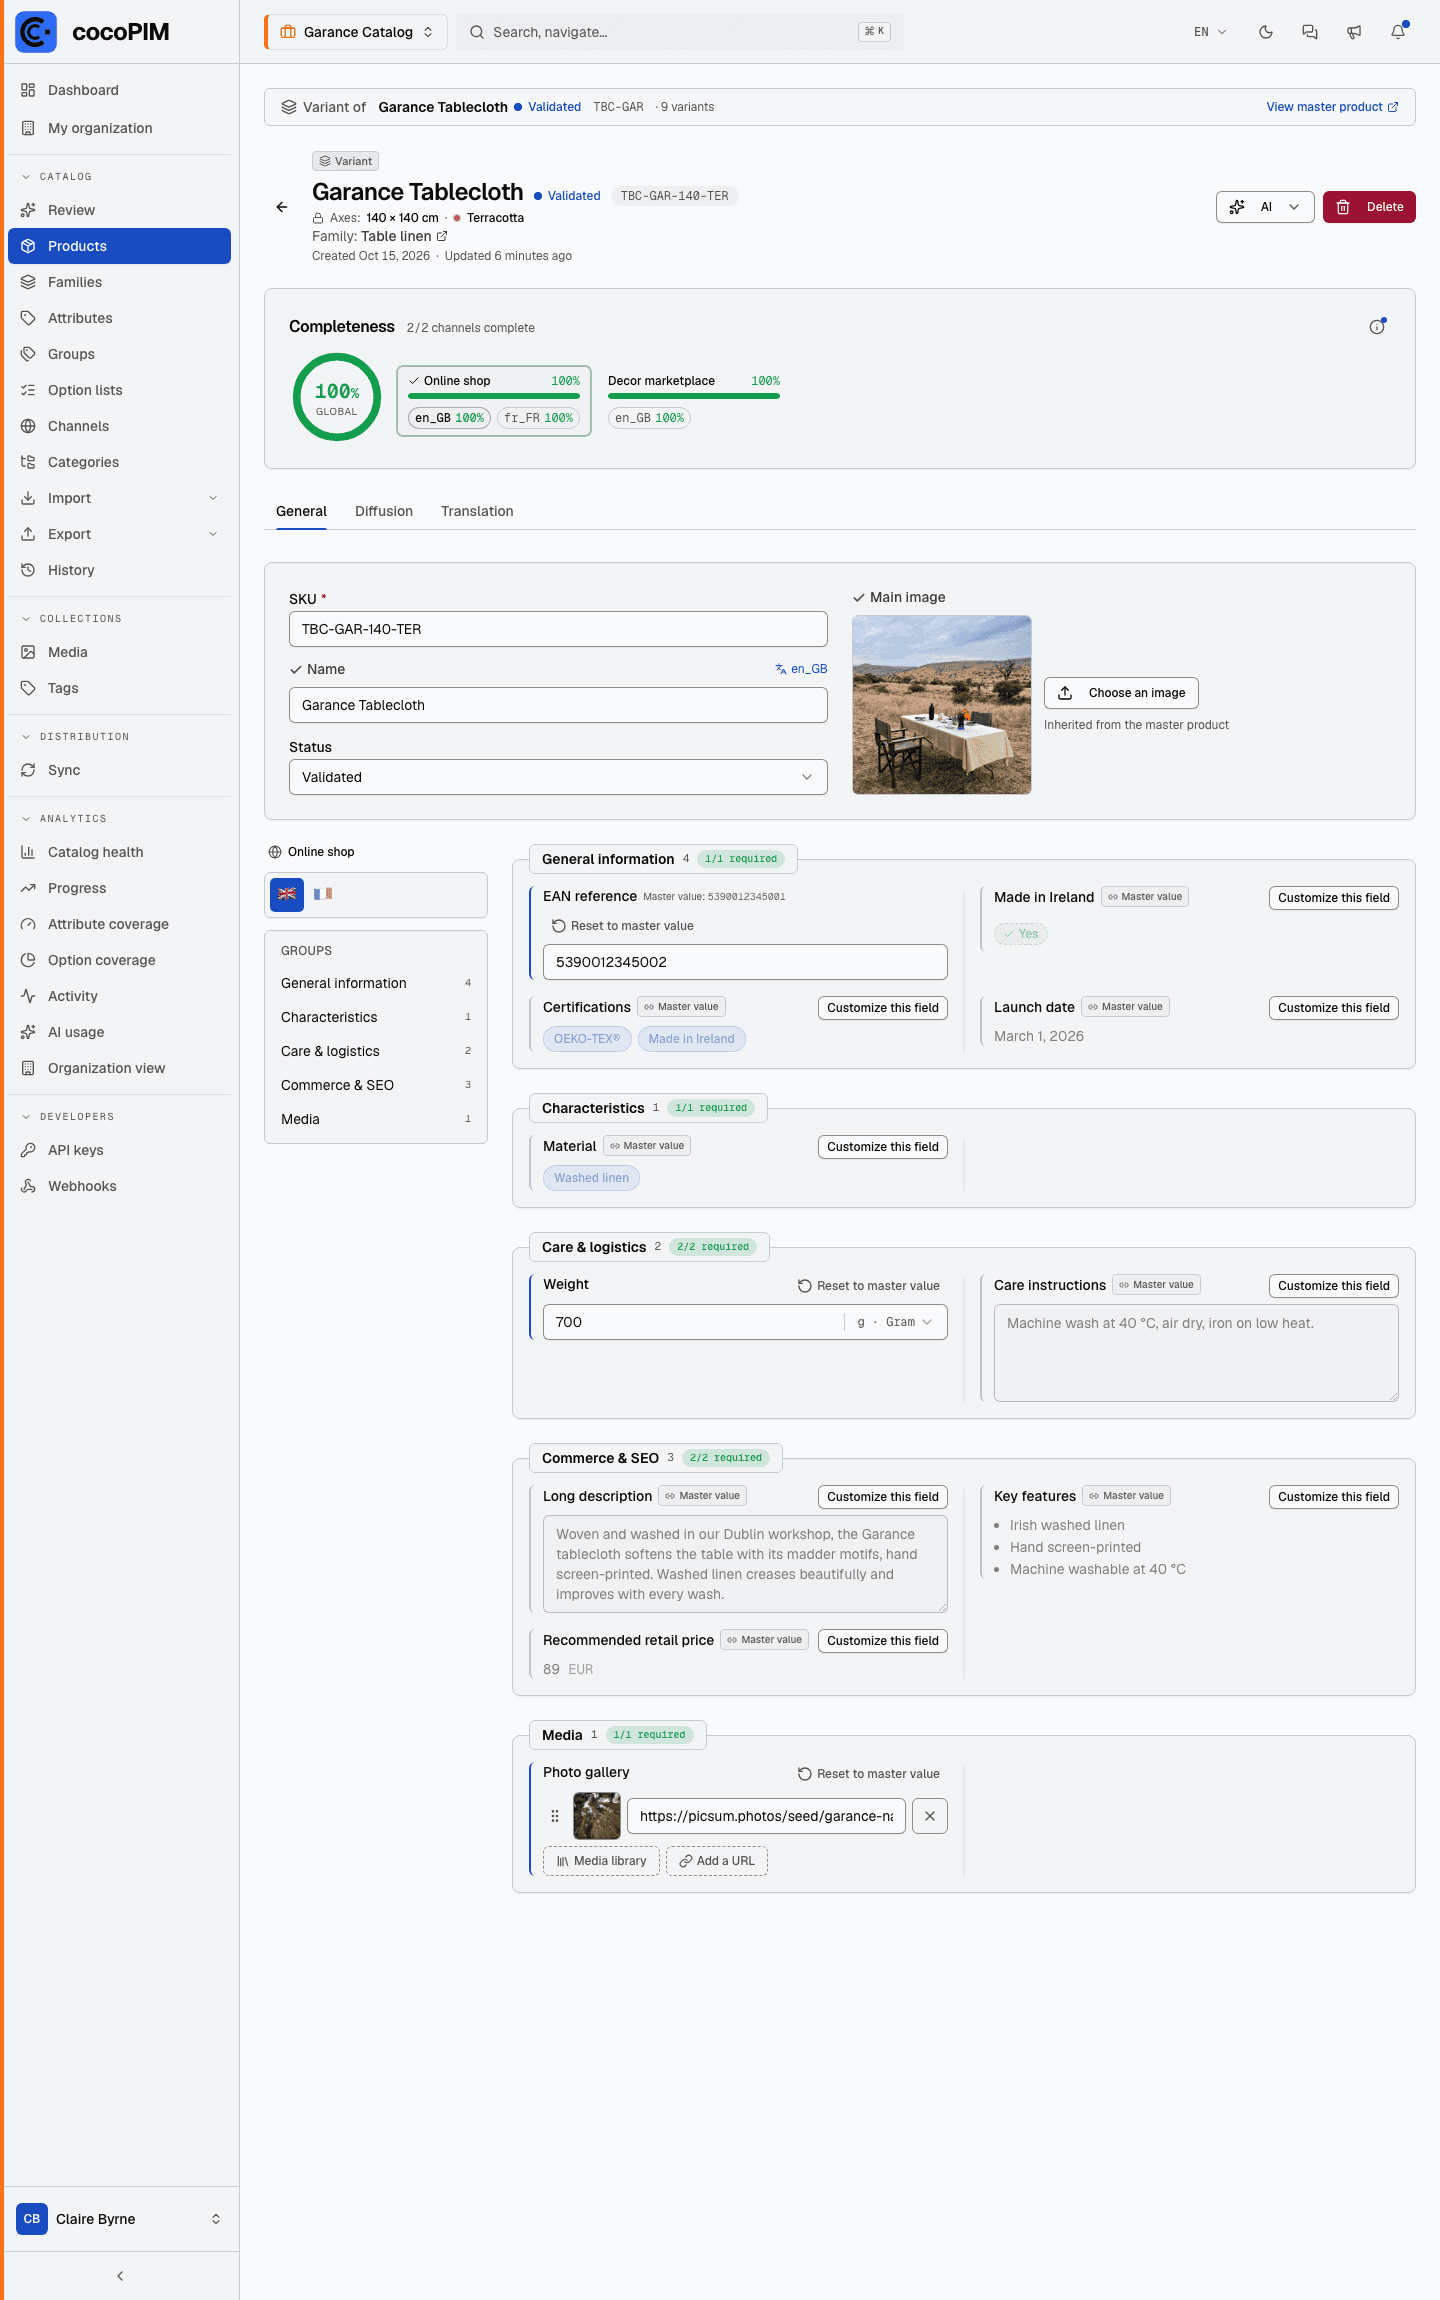The height and width of the screenshot is (2300, 1440).
Task: Select the Commerce & SEO group
Action: tap(376, 1085)
